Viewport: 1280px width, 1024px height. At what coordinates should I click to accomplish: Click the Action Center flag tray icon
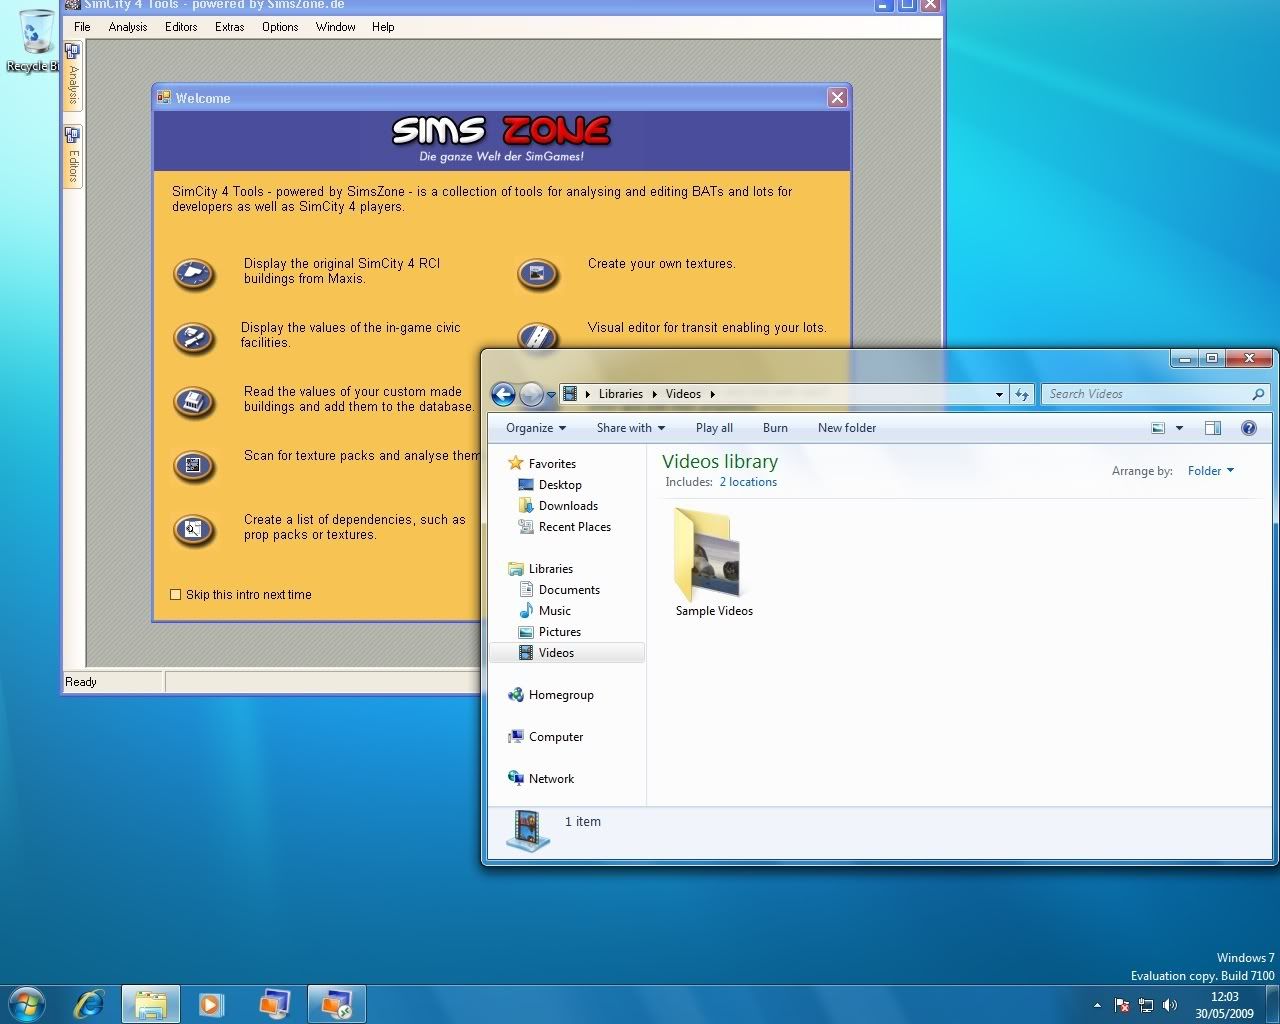point(1122,1005)
